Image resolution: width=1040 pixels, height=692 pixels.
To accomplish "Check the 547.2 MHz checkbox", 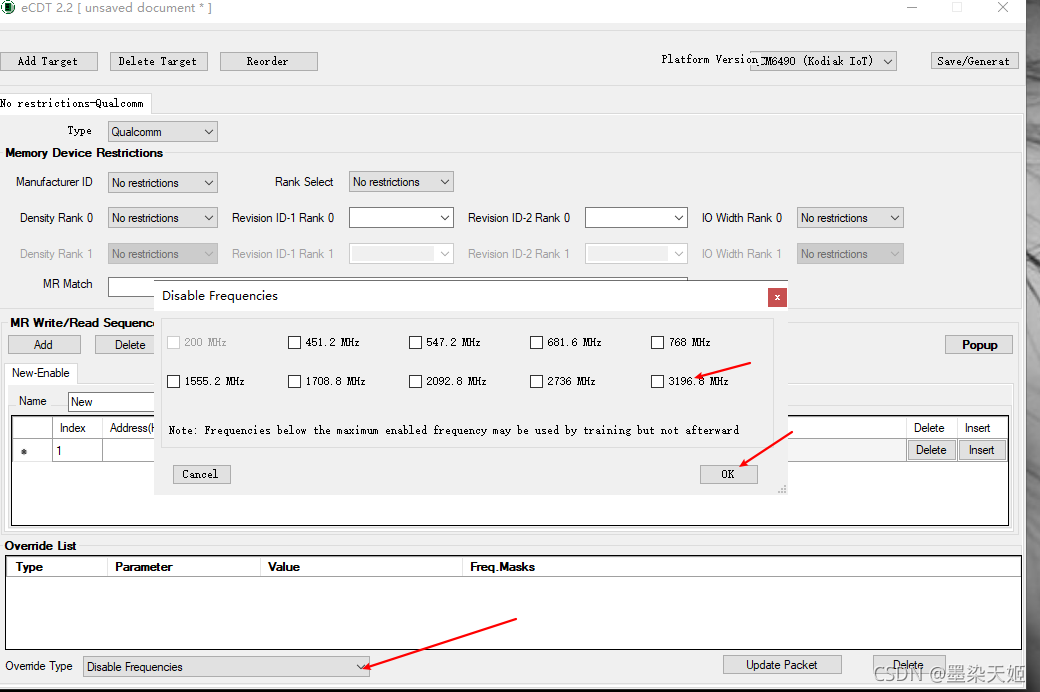I will coord(415,342).
